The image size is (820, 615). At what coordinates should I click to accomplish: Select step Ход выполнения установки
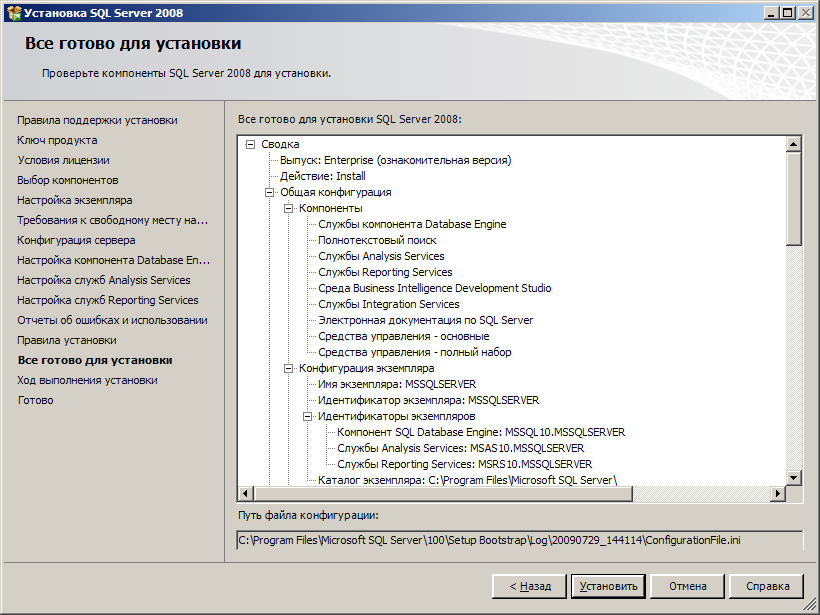pyautogui.click(x=87, y=380)
